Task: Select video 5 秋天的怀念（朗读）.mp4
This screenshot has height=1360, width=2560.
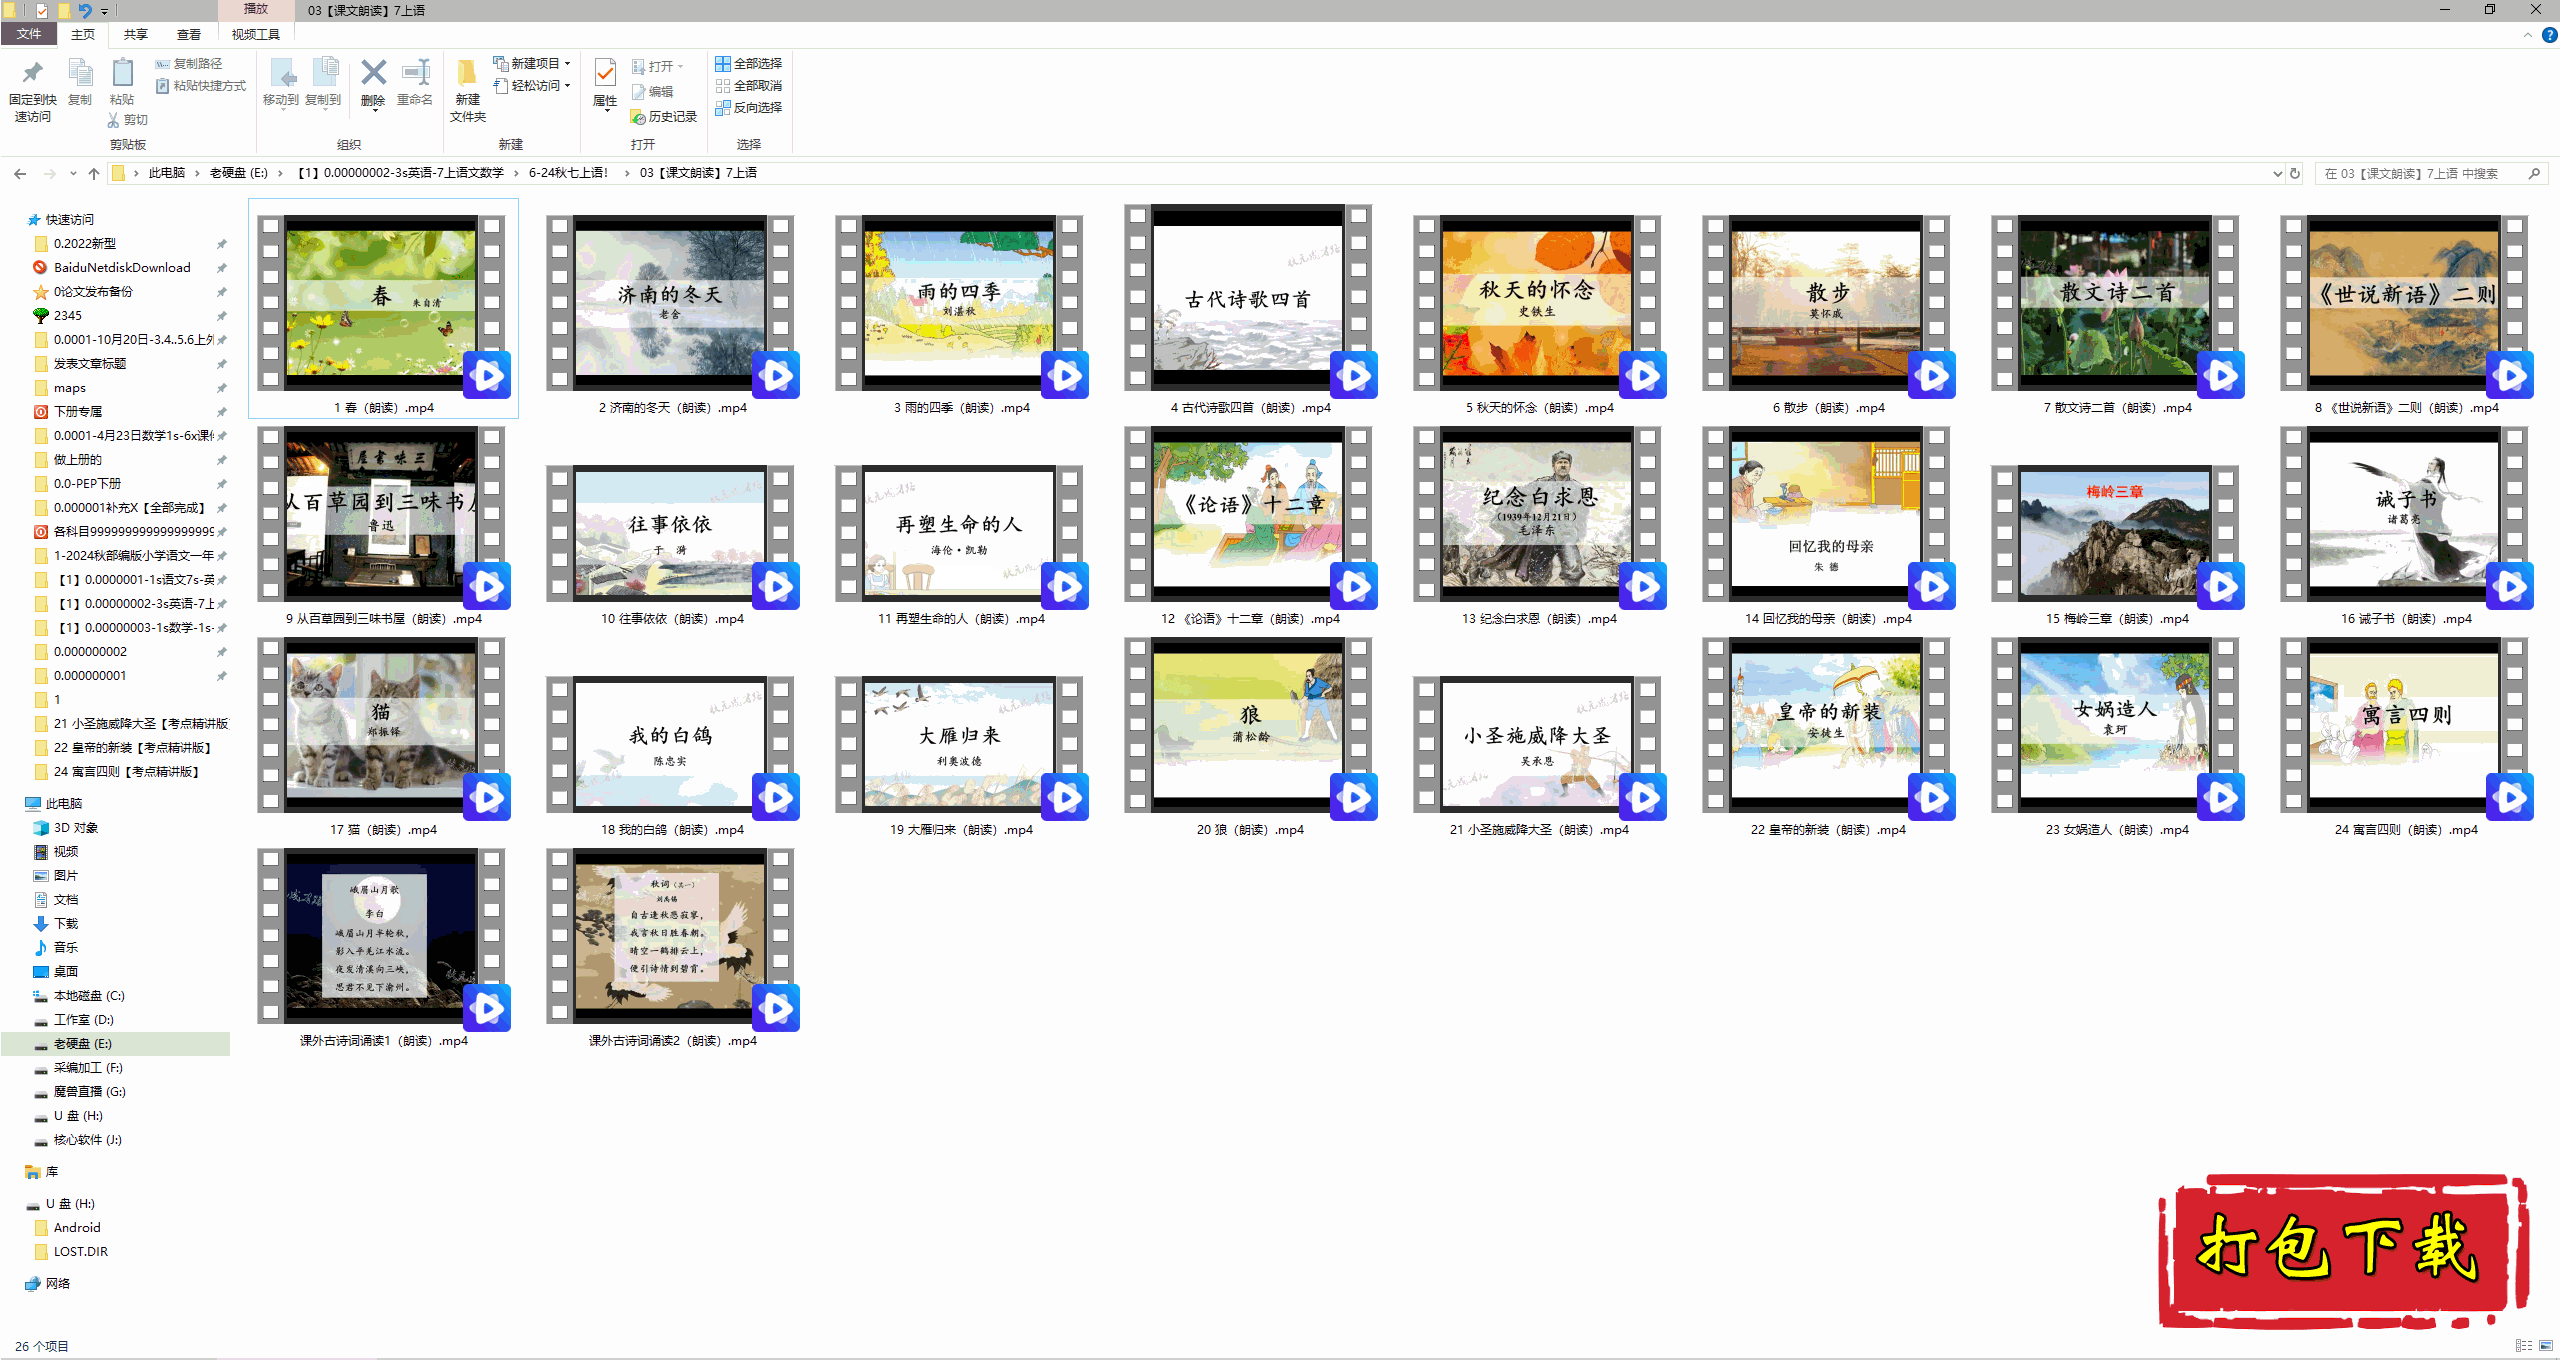Action: (1539, 309)
